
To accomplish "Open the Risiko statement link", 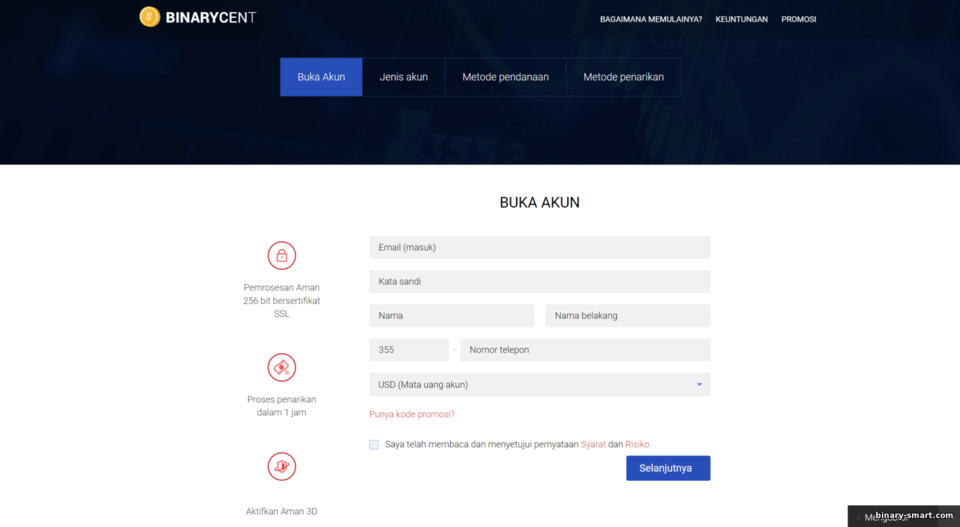I will (x=637, y=444).
